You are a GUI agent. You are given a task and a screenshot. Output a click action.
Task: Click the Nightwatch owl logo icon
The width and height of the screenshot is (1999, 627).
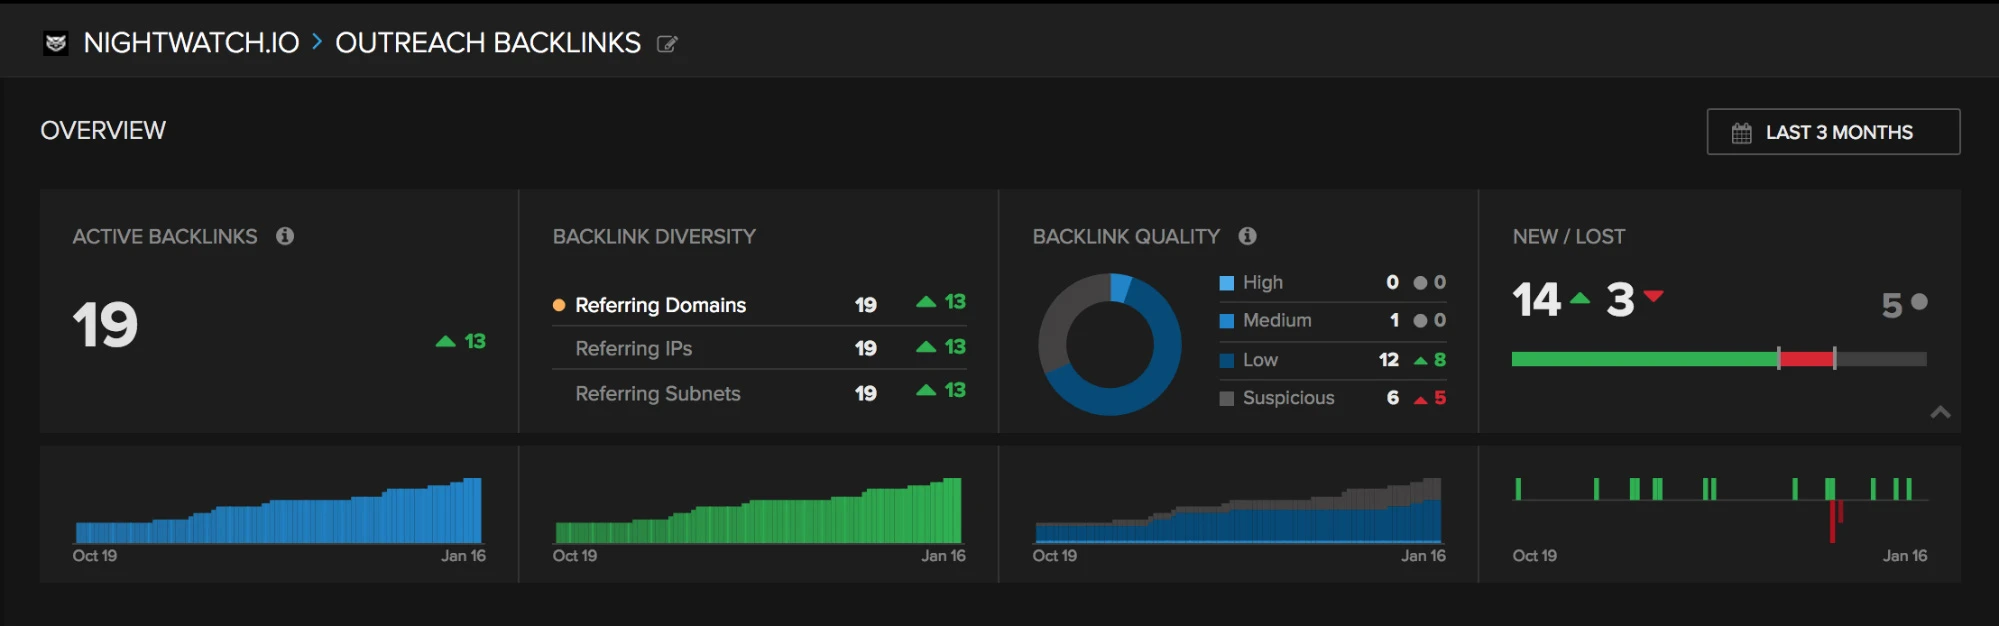(56, 43)
